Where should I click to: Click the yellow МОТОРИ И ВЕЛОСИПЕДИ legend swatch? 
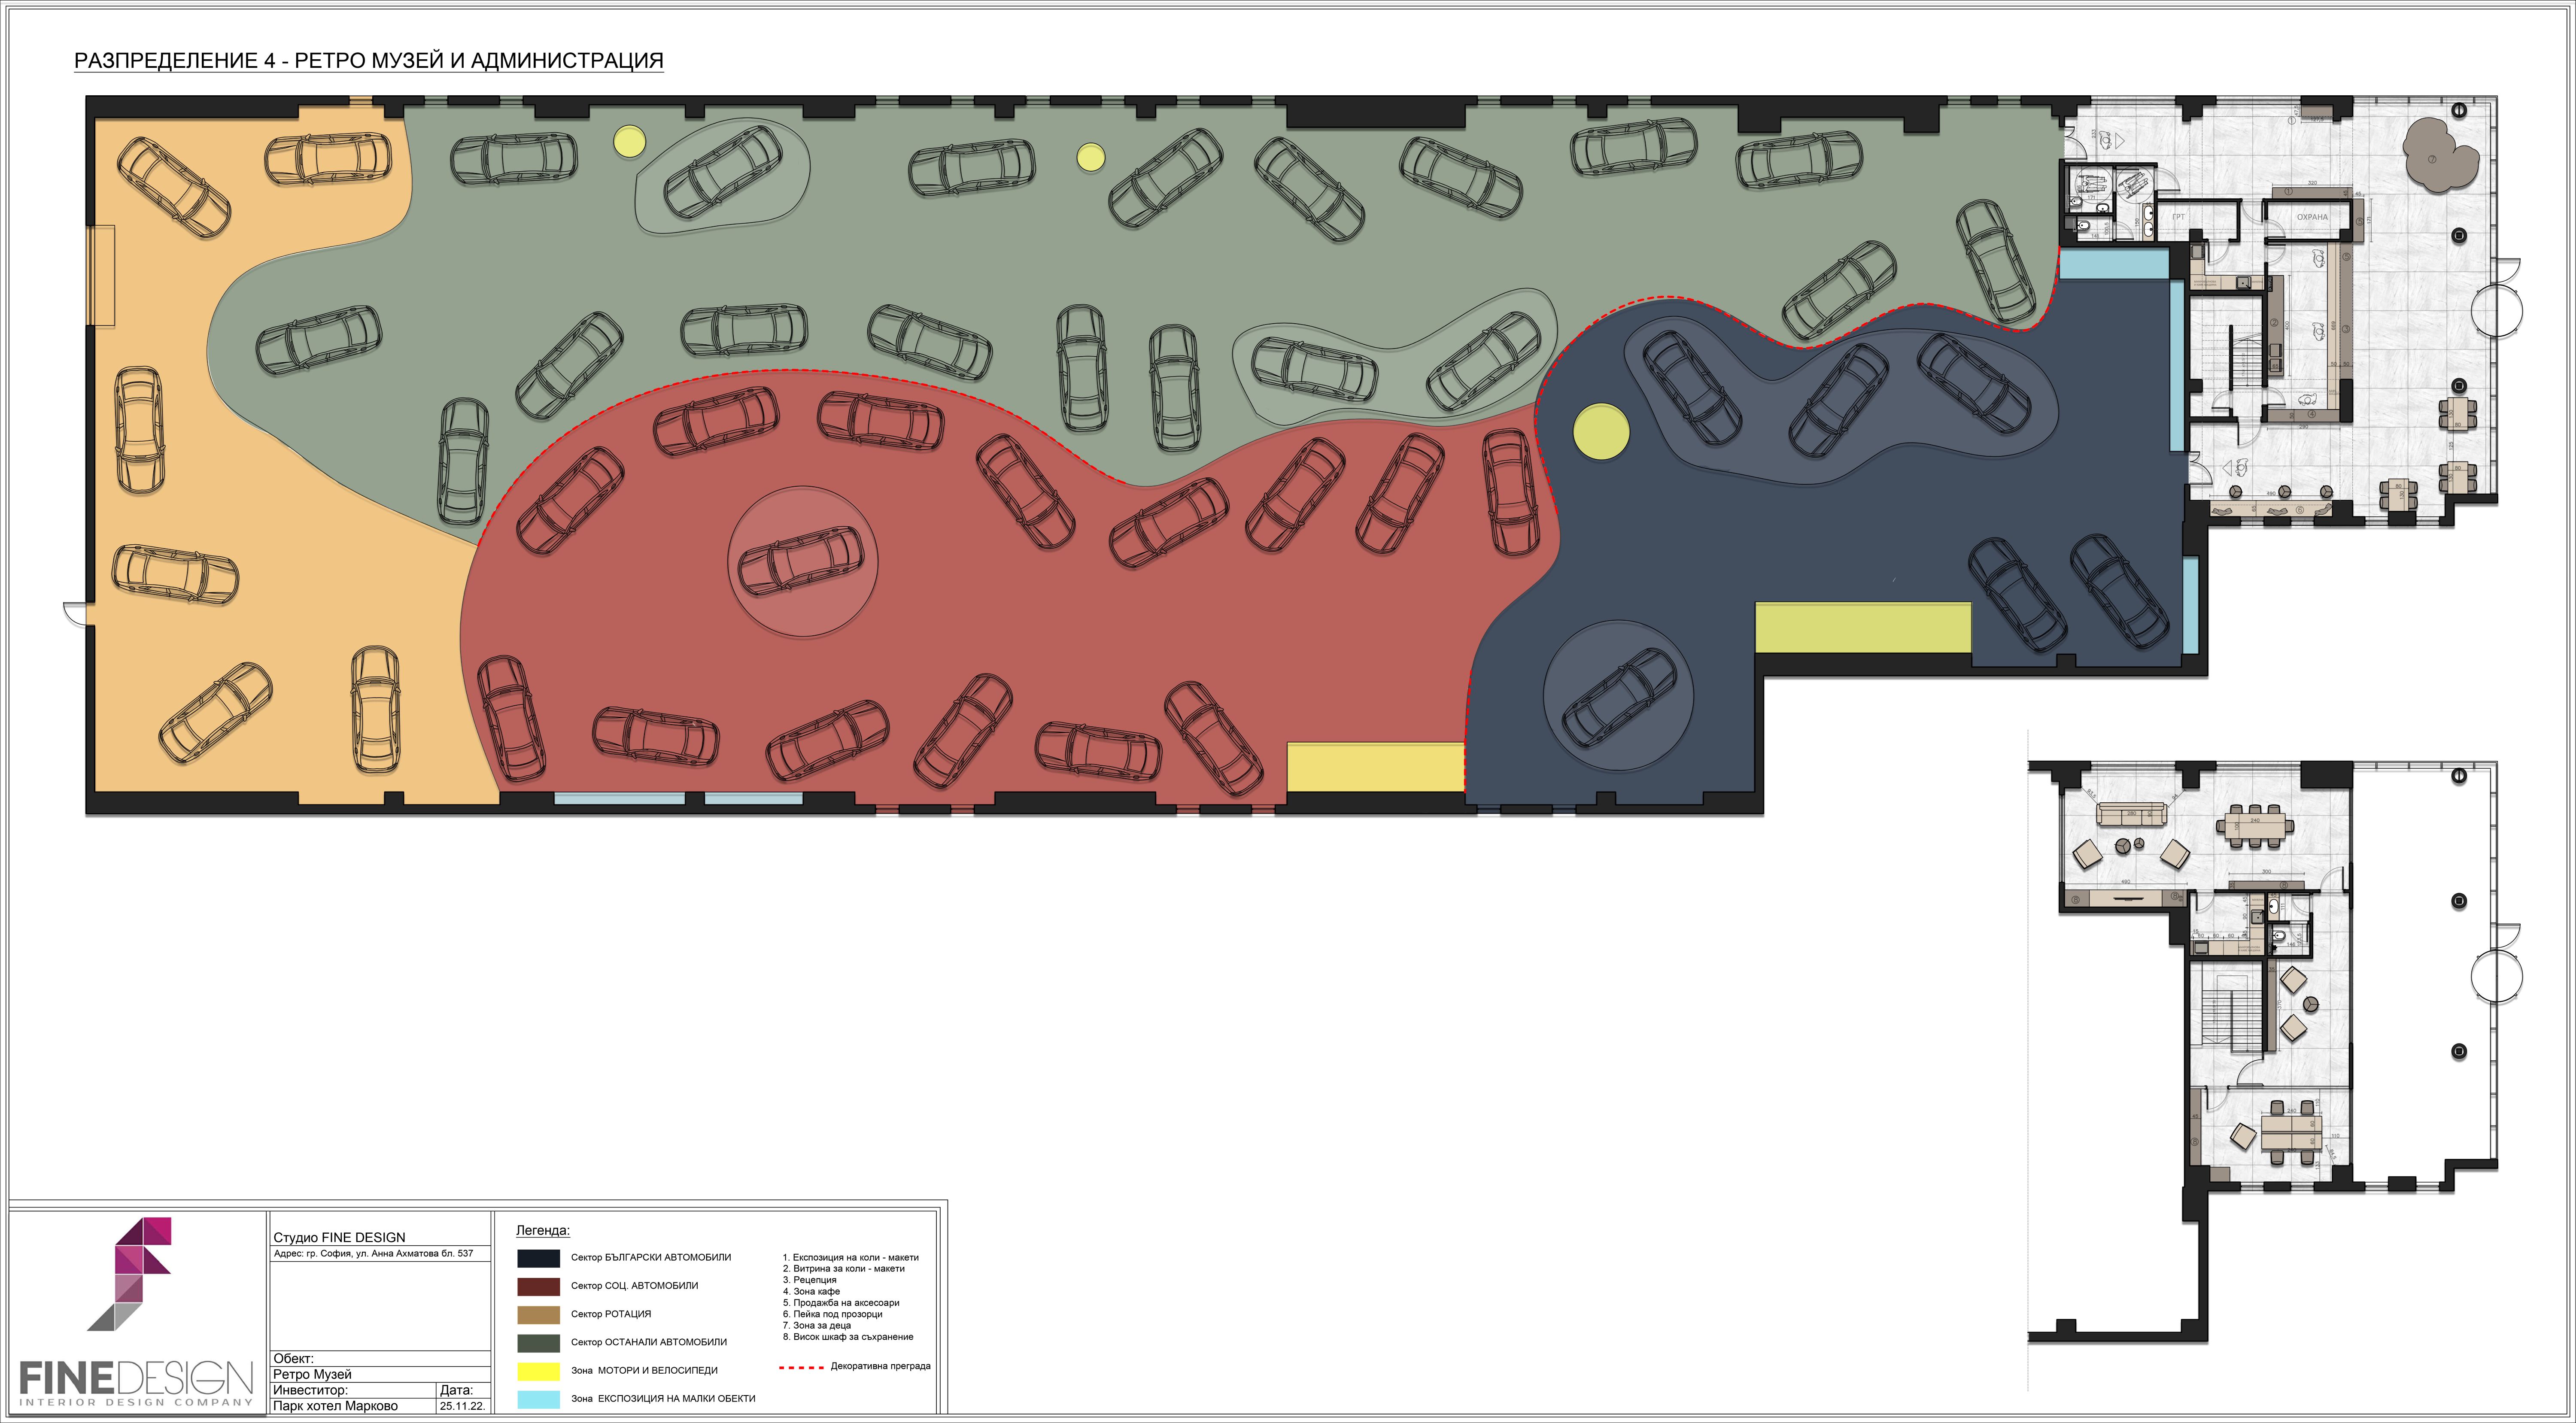(538, 1371)
